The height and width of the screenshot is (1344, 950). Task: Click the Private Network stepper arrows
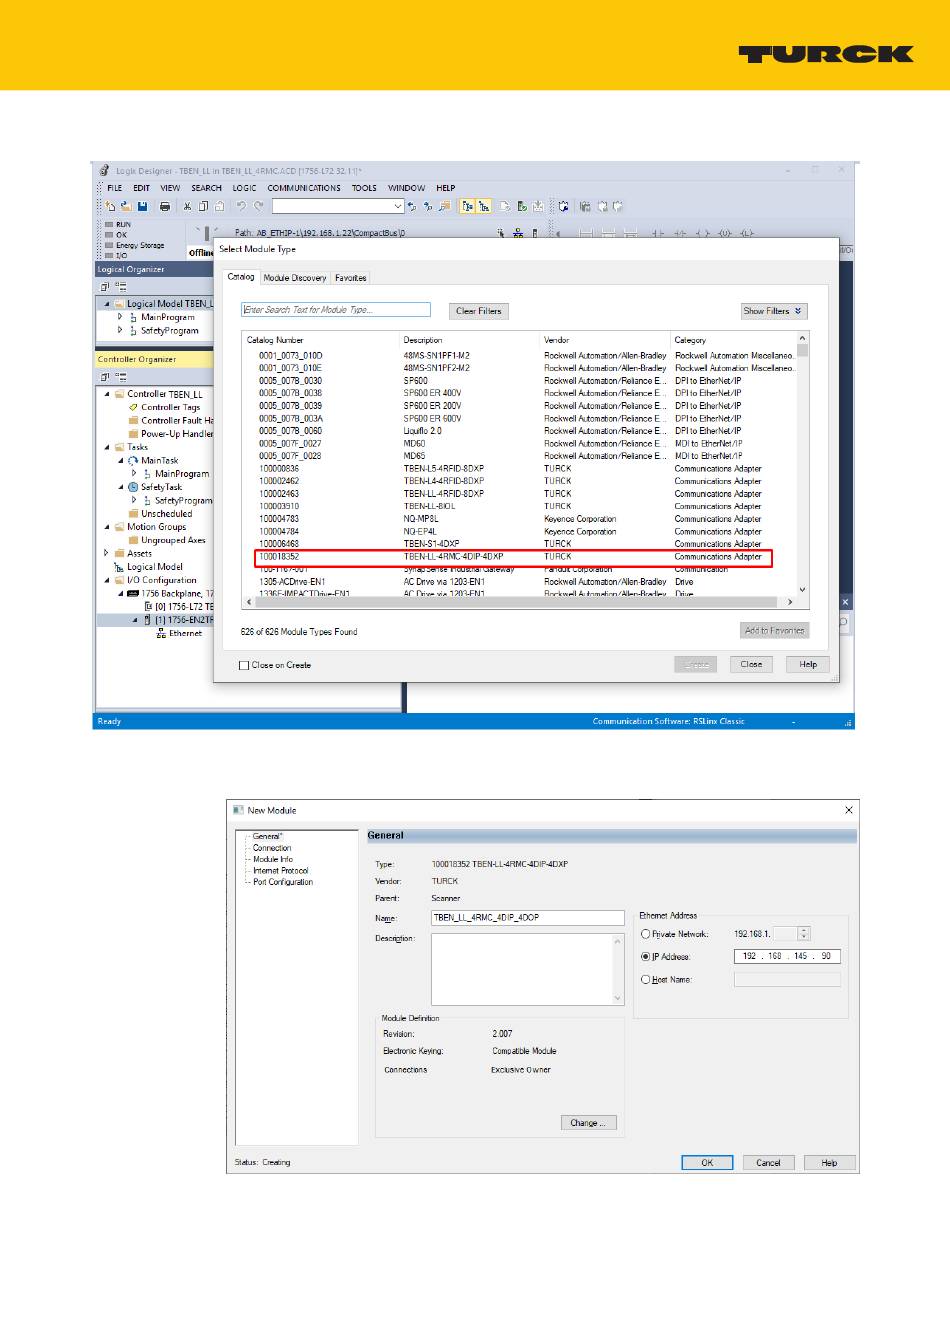coord(804,934)
